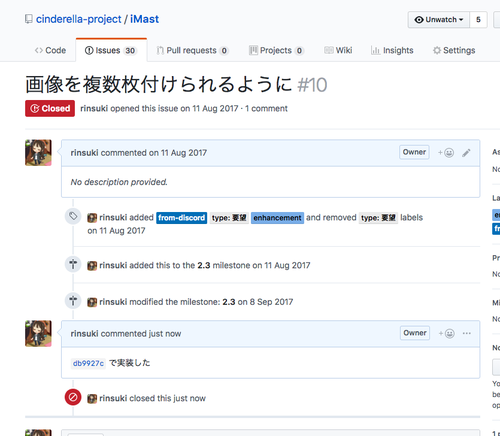
Task: Open the Projects tab
Action: point(276,50)
